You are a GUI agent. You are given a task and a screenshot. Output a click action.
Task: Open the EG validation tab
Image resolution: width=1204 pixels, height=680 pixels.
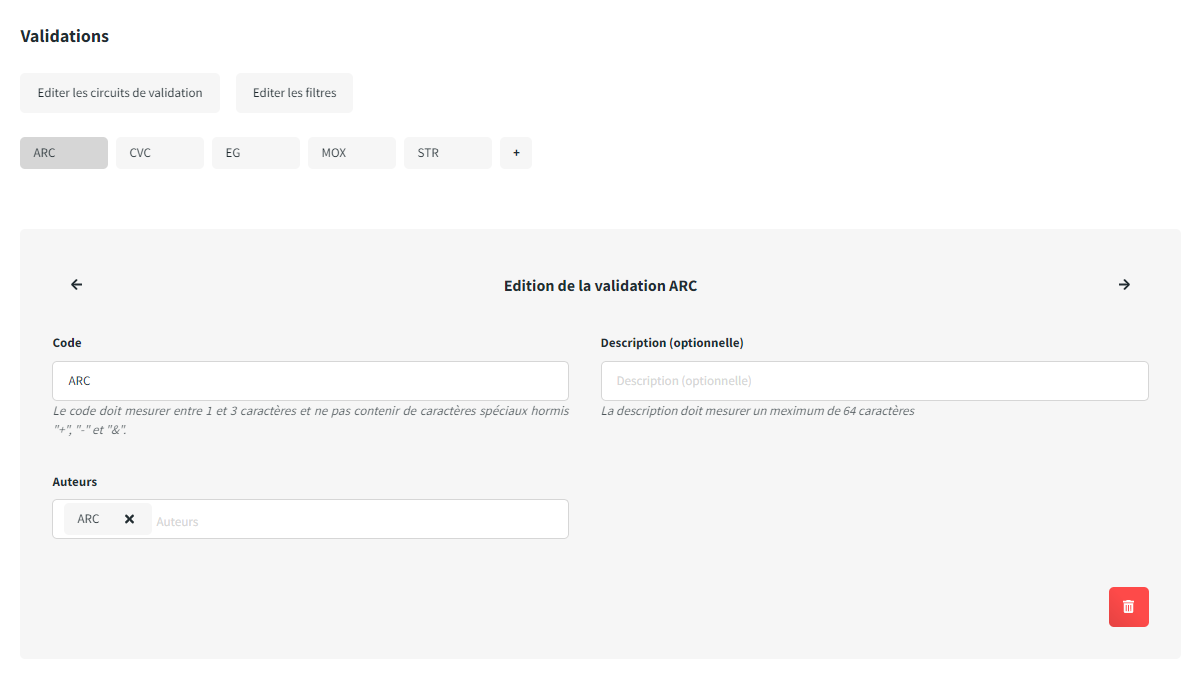pos(256,153)
